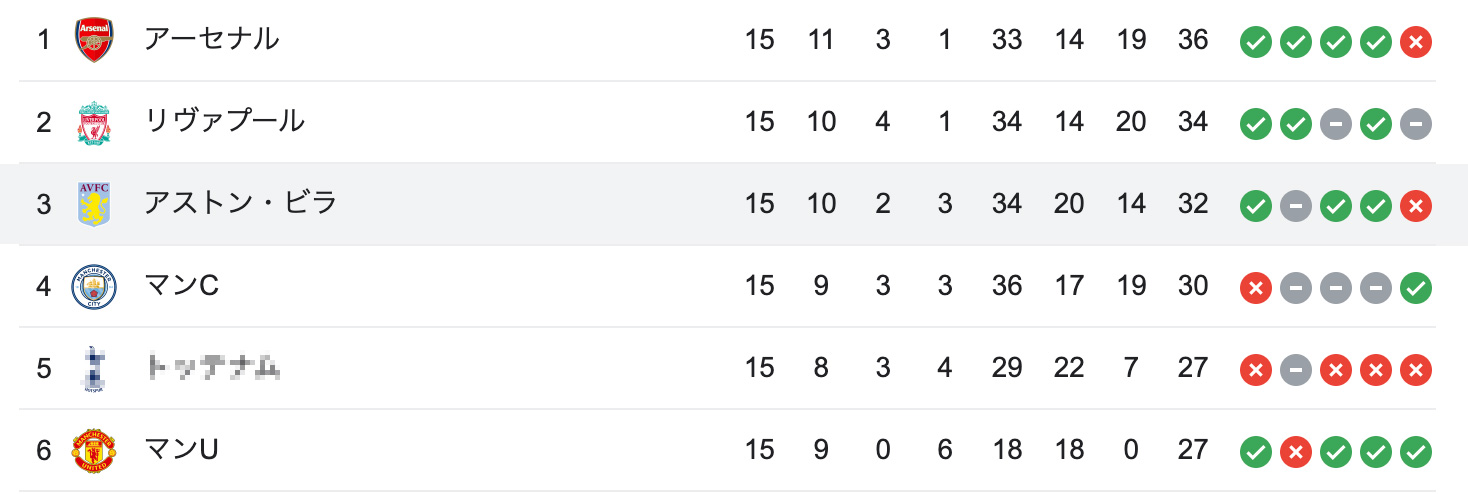Click Arsenal's red loss icon in form
The height and width of the screenshot is (494, 1468).
pos(1415,42)
